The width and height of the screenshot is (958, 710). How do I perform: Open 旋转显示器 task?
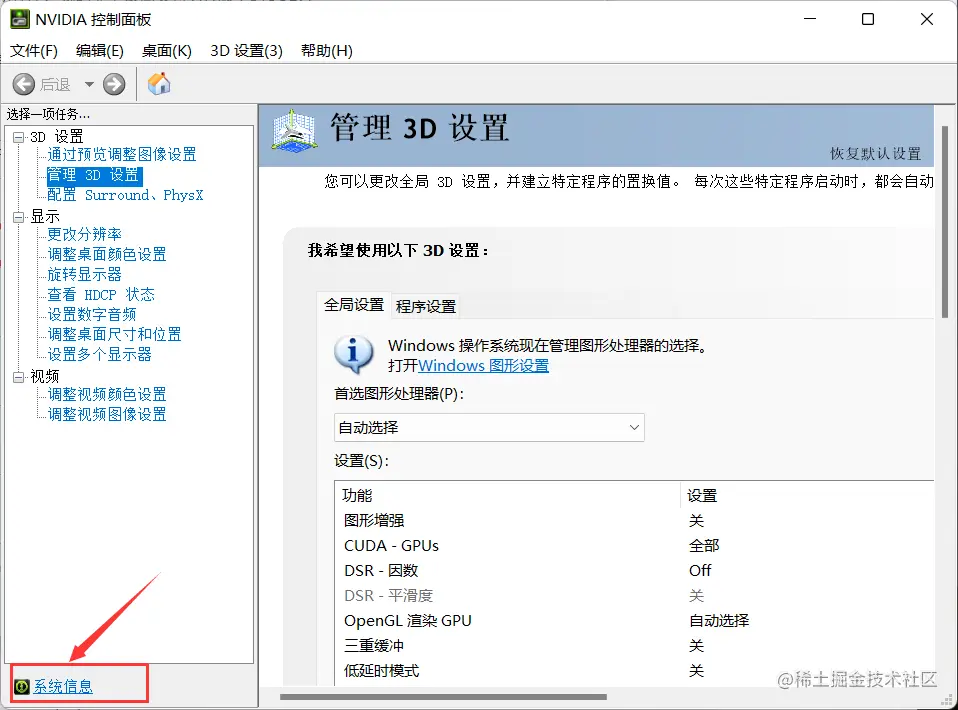click(84, 274)
